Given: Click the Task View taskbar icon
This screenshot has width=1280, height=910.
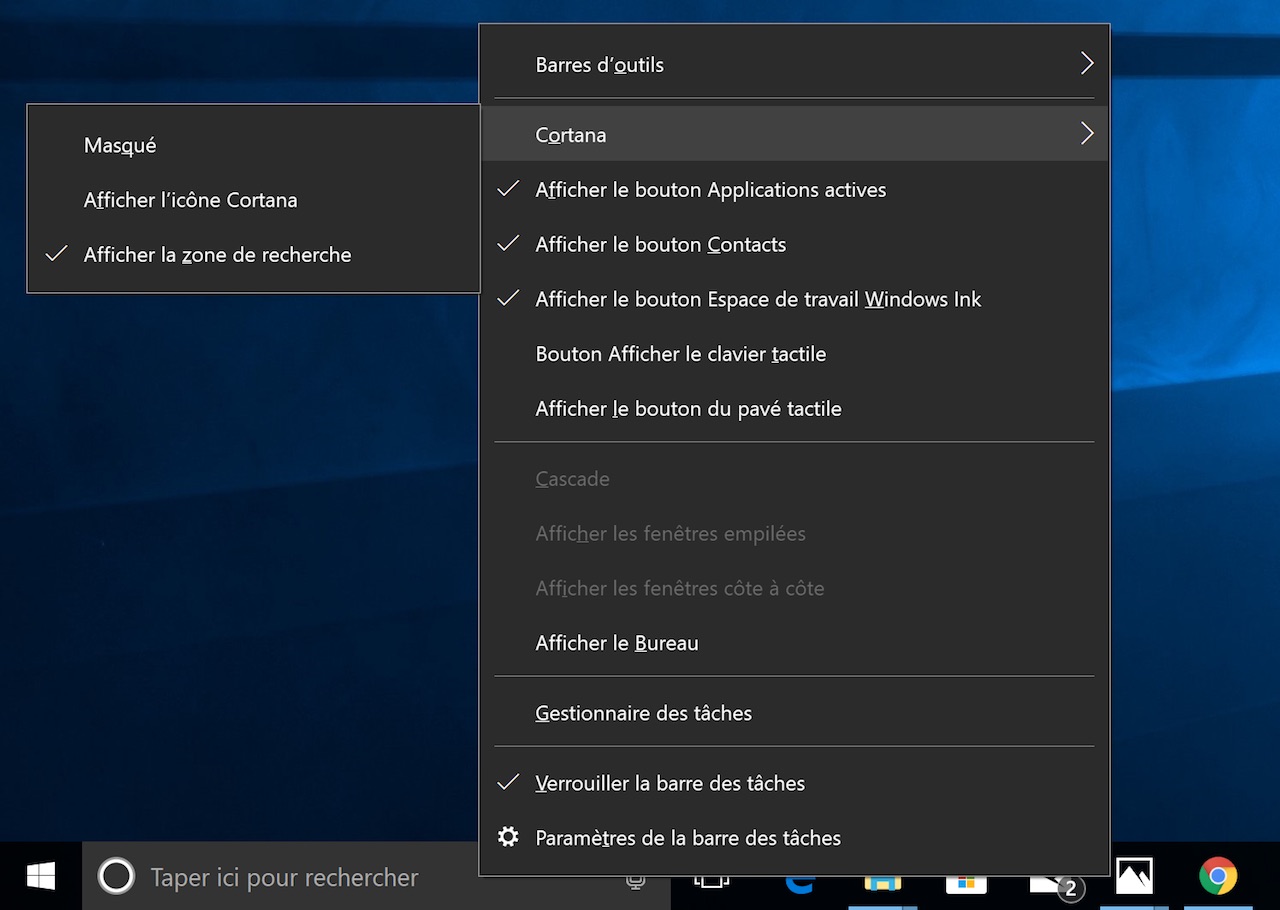Looking at the screenshot, I should pos(710,881).
